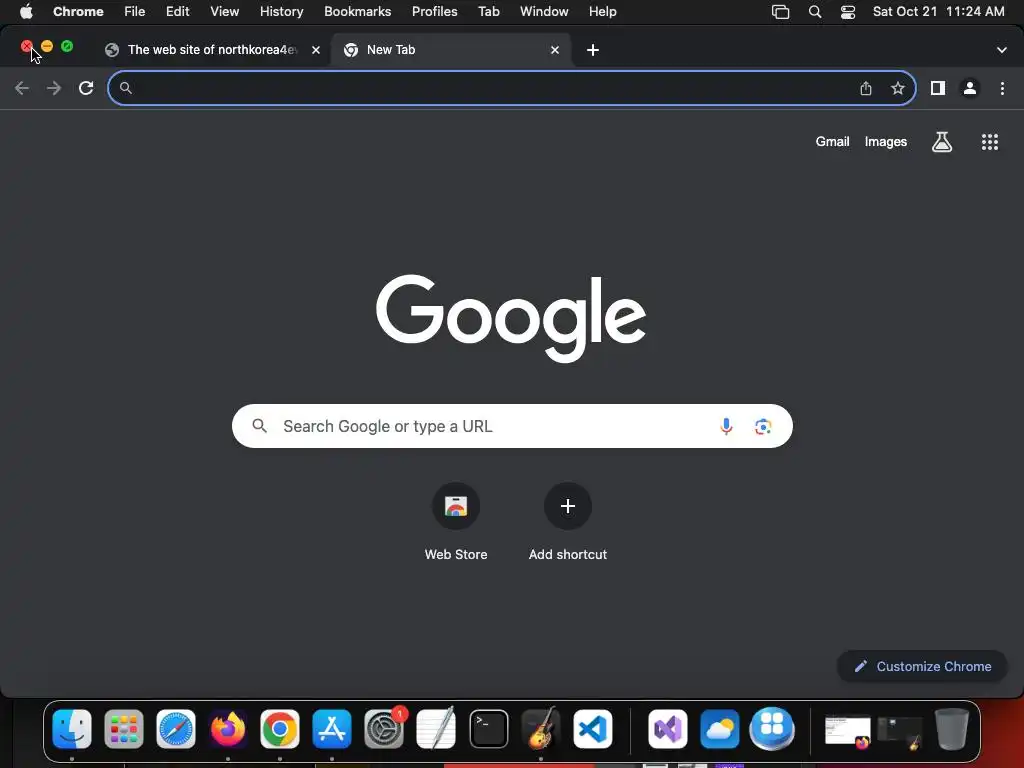Image resolution: width=1024 pixels, height=768 pixels.
Task: Go back using the back arrow
Action: click(22, 88)
